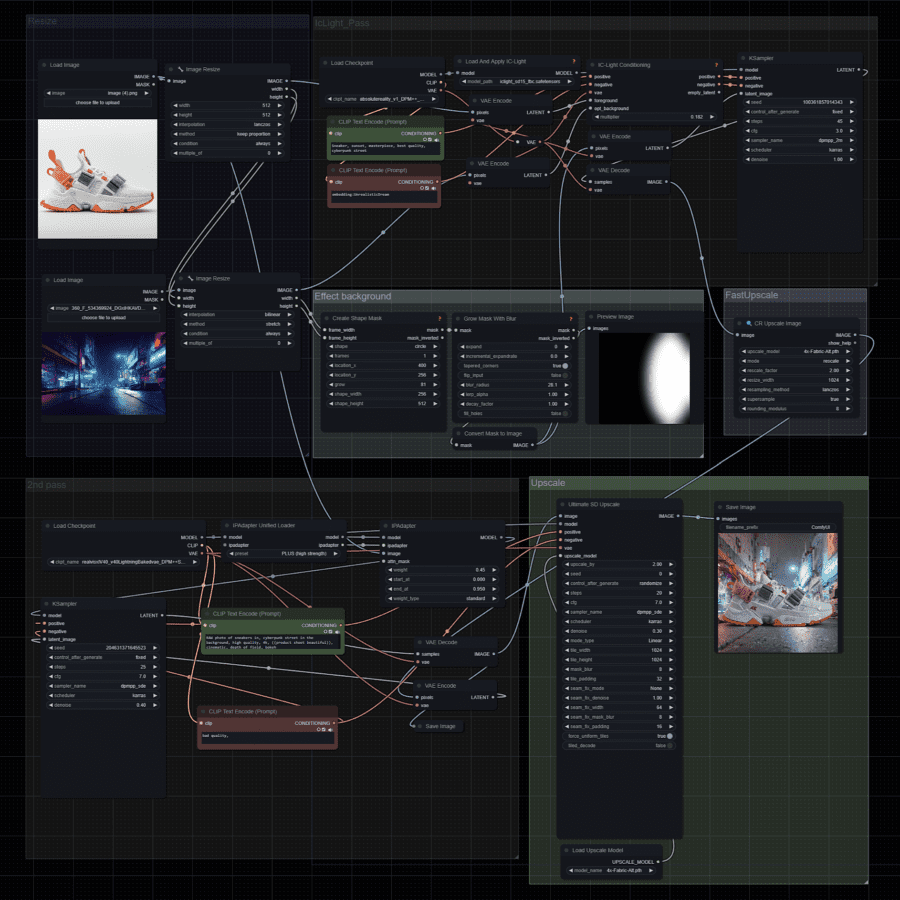This screenshot has width=900, height=900.
Task: Click the help icon on Load And Apply IC-Light
Action: pos(573,61)
